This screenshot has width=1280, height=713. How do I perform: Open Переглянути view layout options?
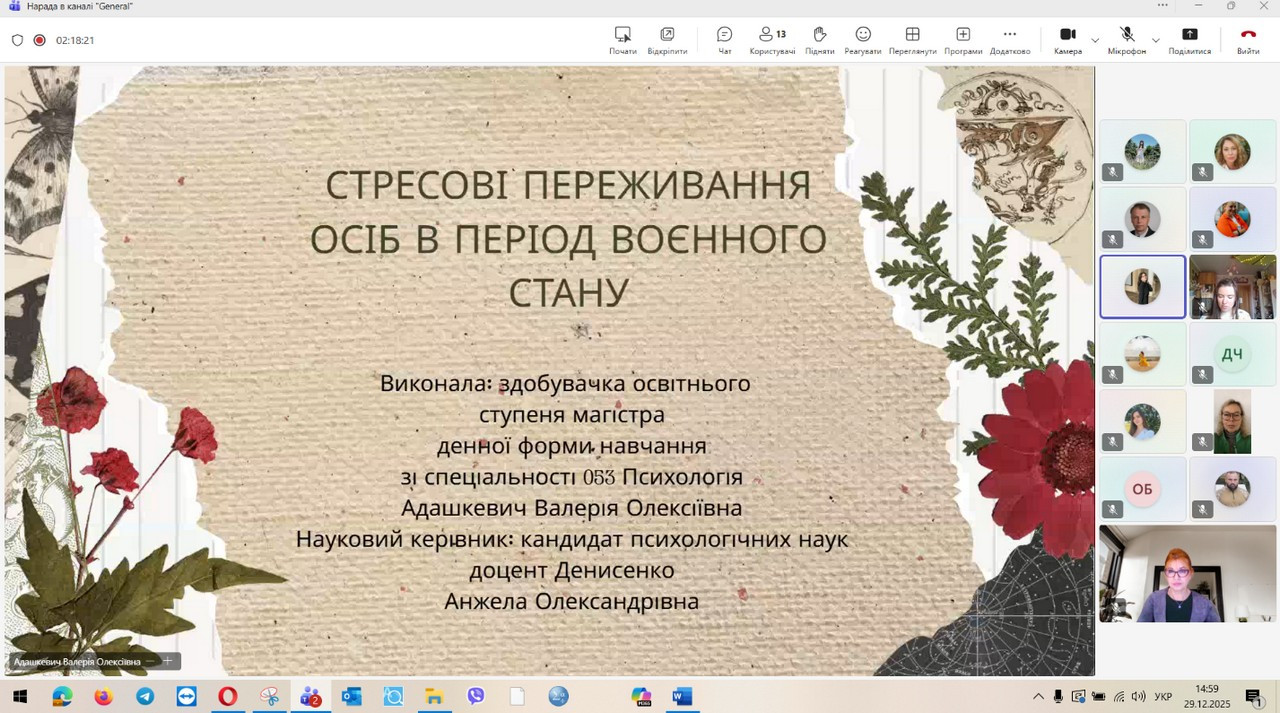tap(912, 39)
